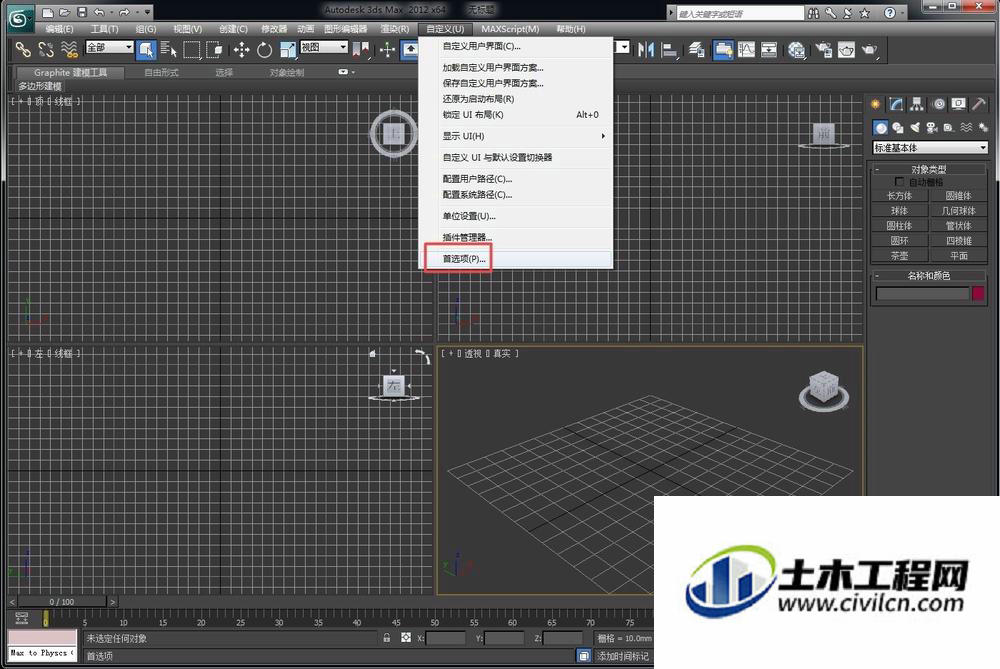Activate the Select and Move tool

[x=241, y=50]
